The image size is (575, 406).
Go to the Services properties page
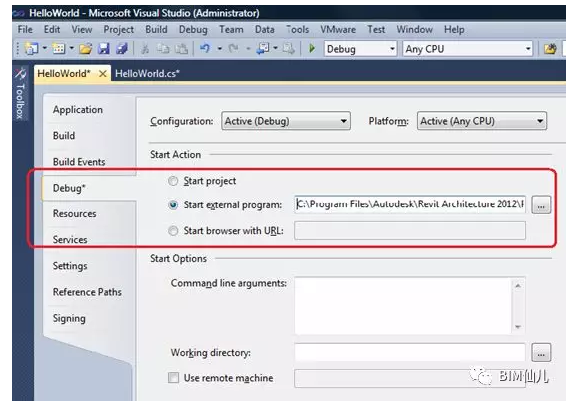(x=70, y=239)
